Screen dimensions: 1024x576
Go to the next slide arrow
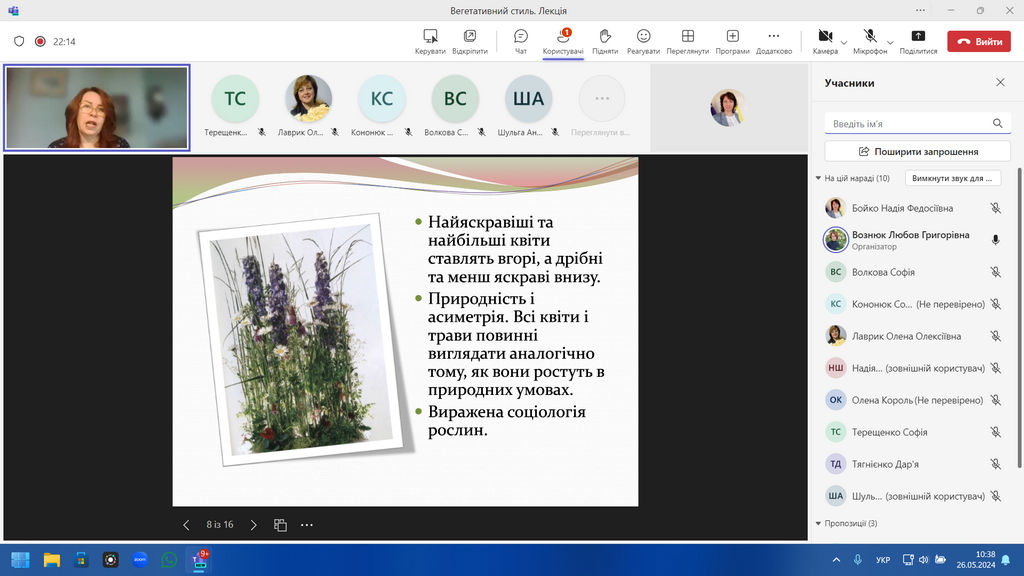253,525
